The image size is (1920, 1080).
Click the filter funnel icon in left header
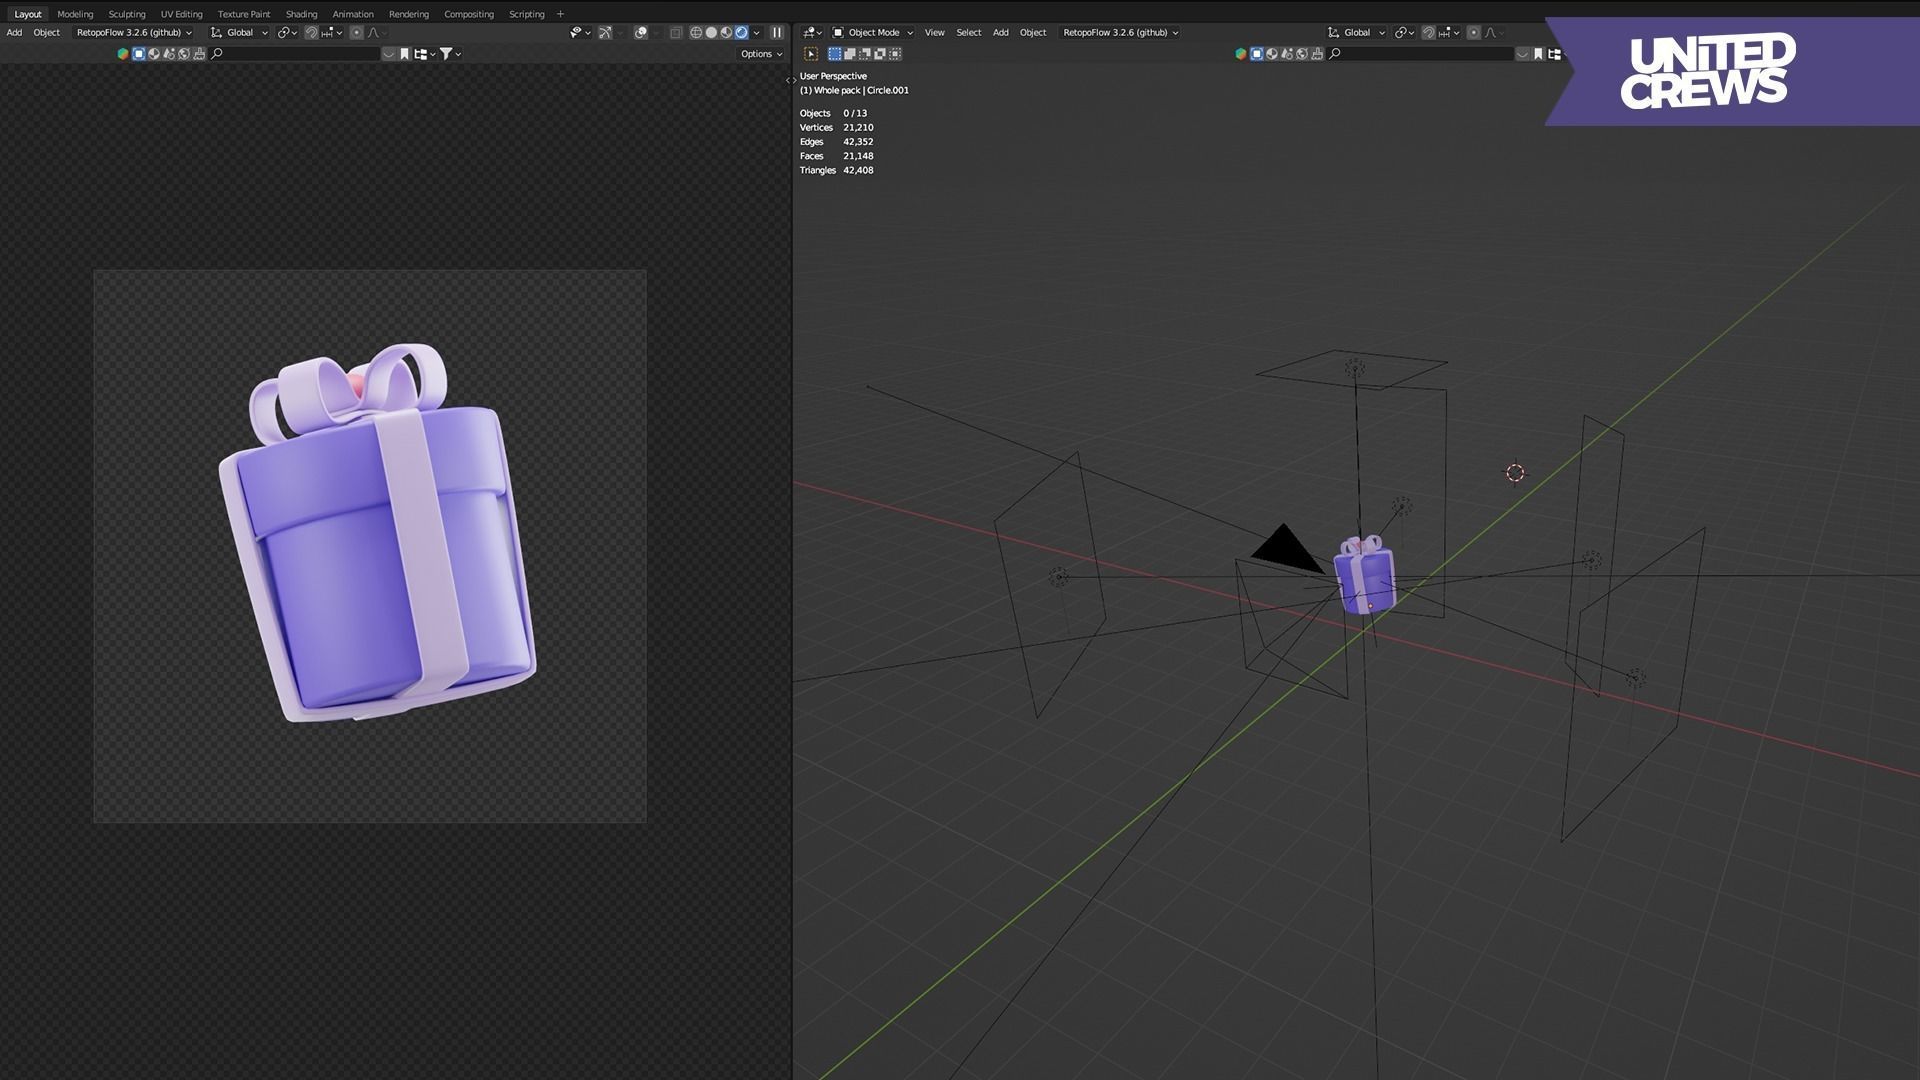coord(447,54)
